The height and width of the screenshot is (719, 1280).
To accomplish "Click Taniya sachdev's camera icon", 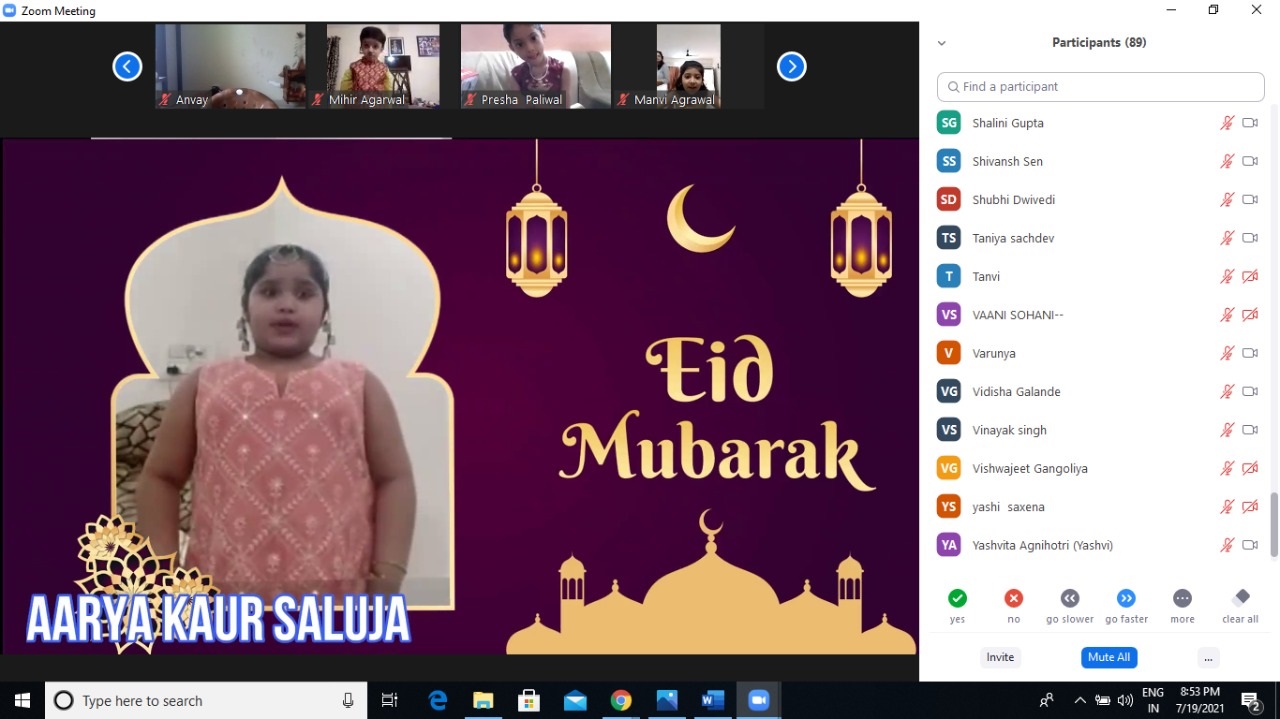I will 1250,238.
